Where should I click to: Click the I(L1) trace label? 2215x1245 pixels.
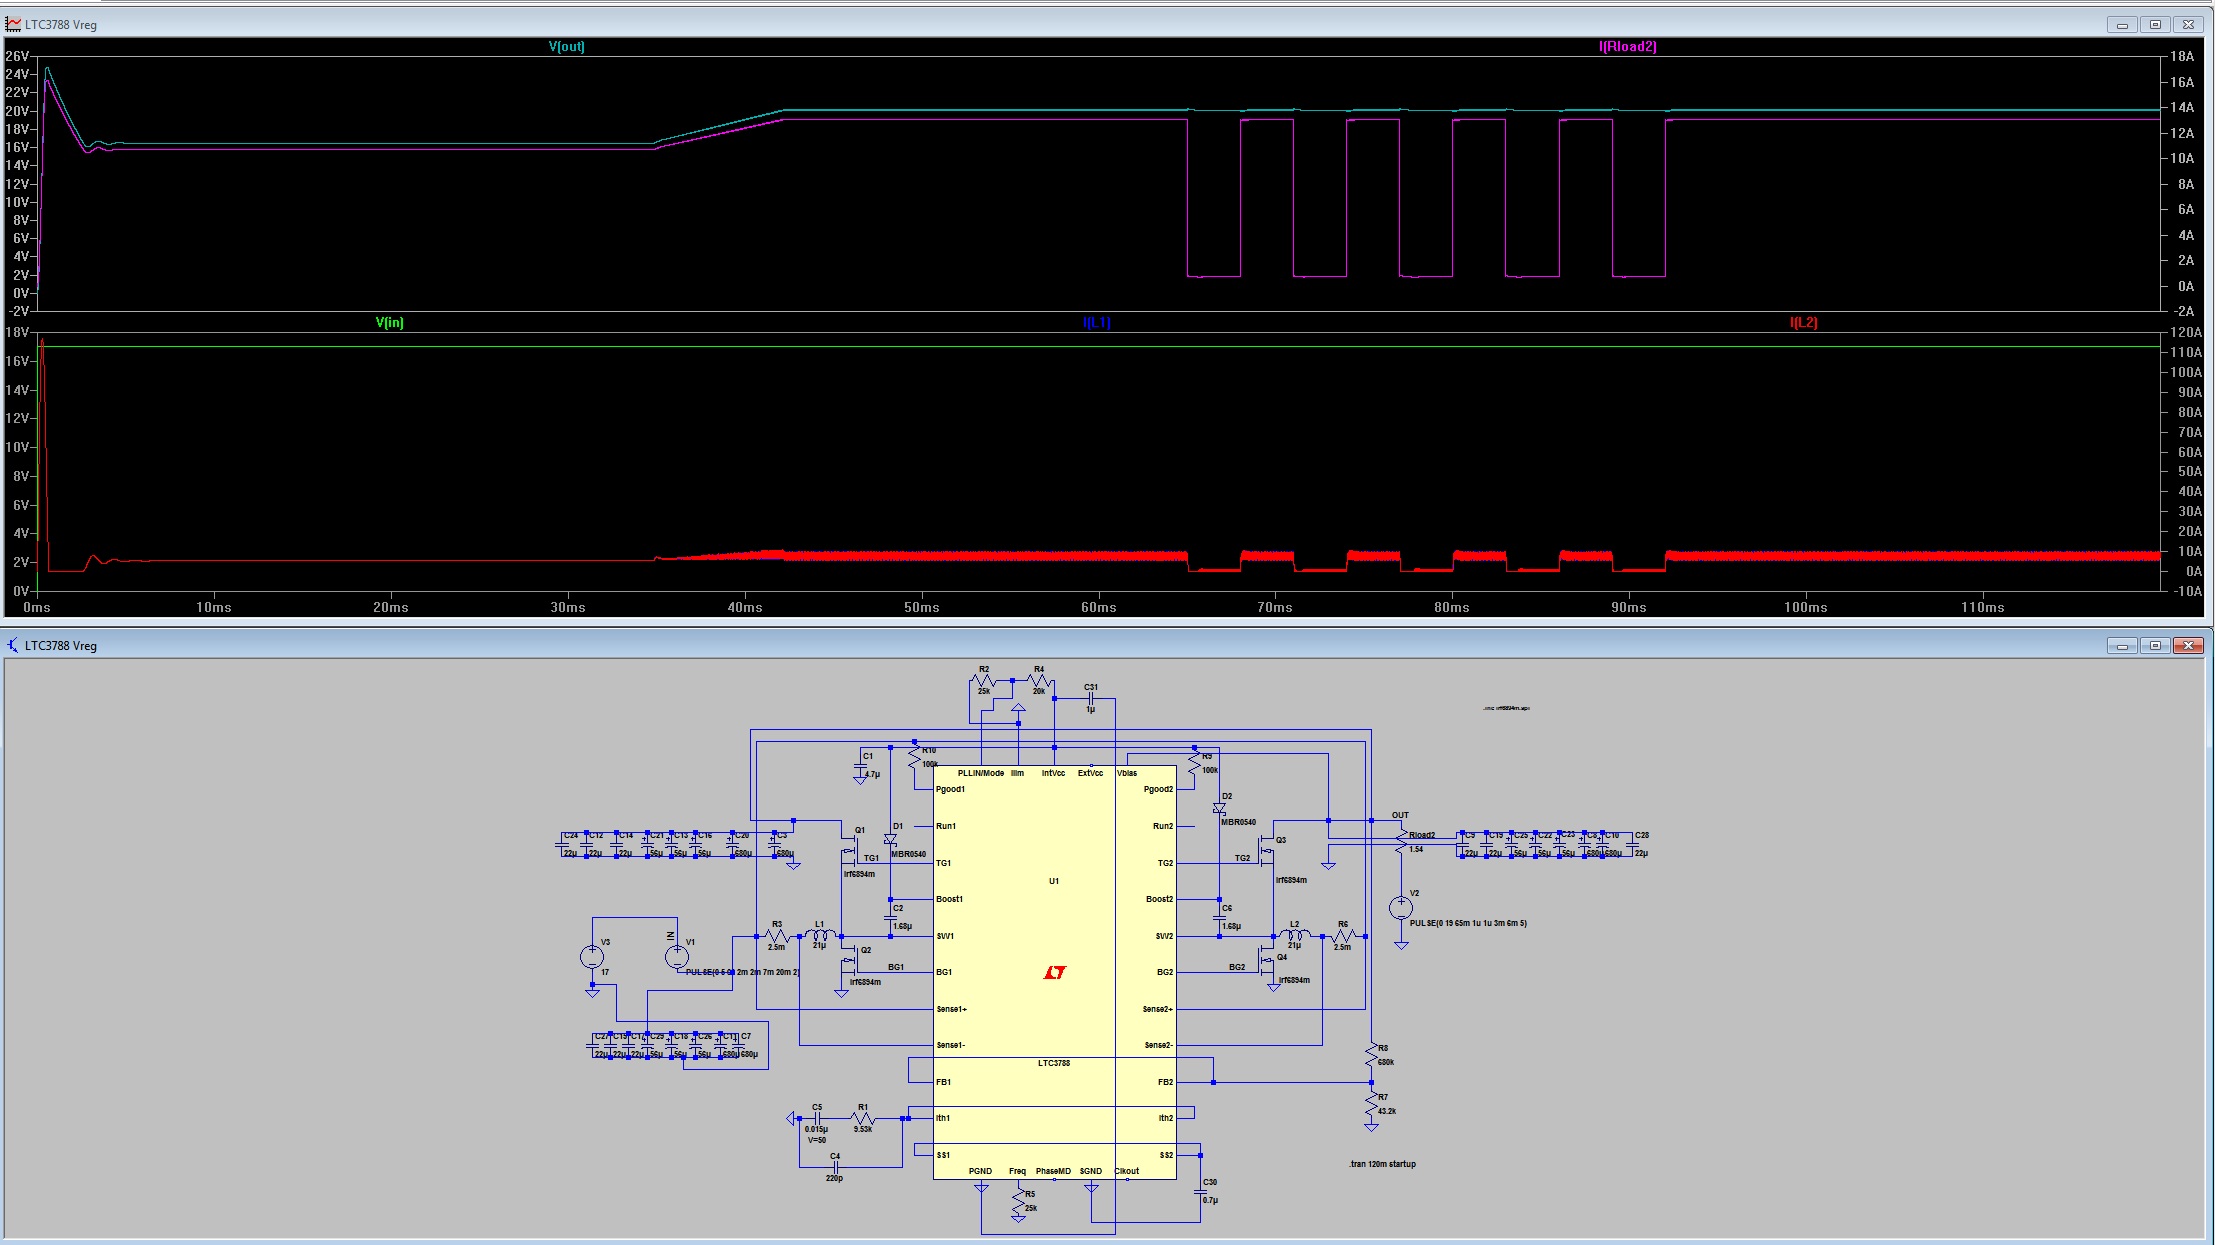point(1097,323)
